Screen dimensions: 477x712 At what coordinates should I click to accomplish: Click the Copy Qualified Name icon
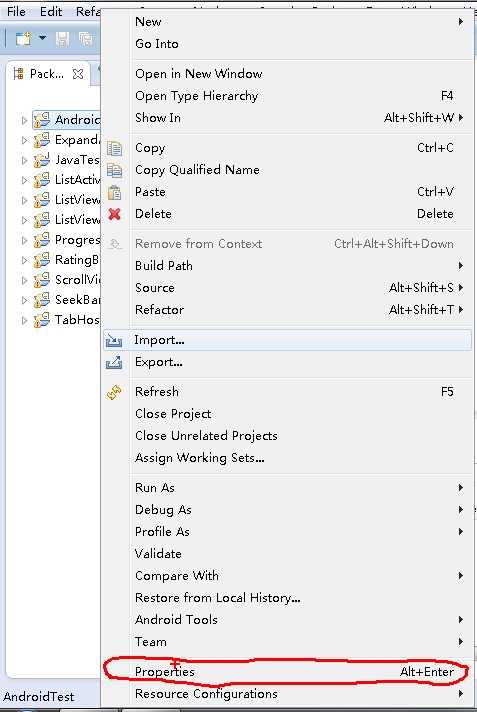tap(114, 170)
